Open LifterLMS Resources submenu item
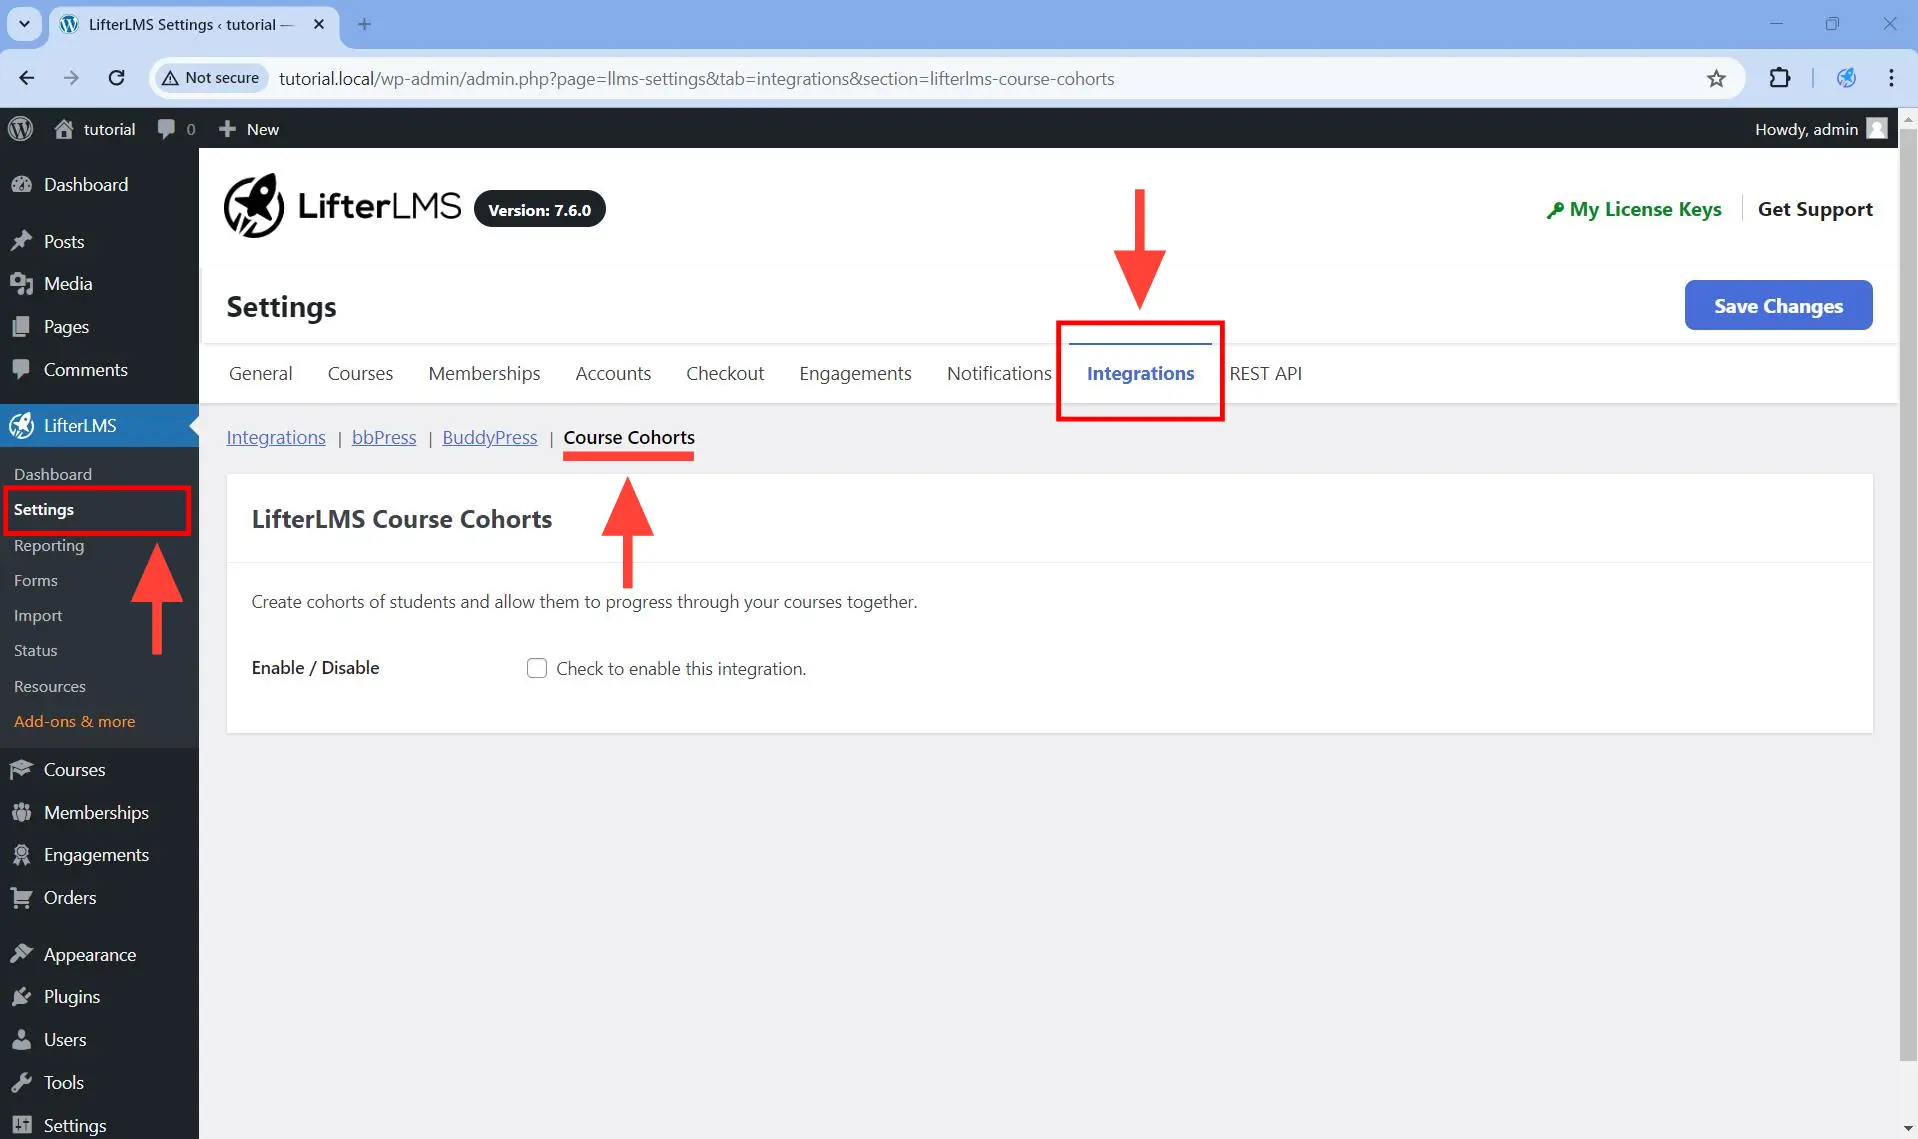The width and height of the screenshot is (1918, 1139). click(x=50, y=686)
